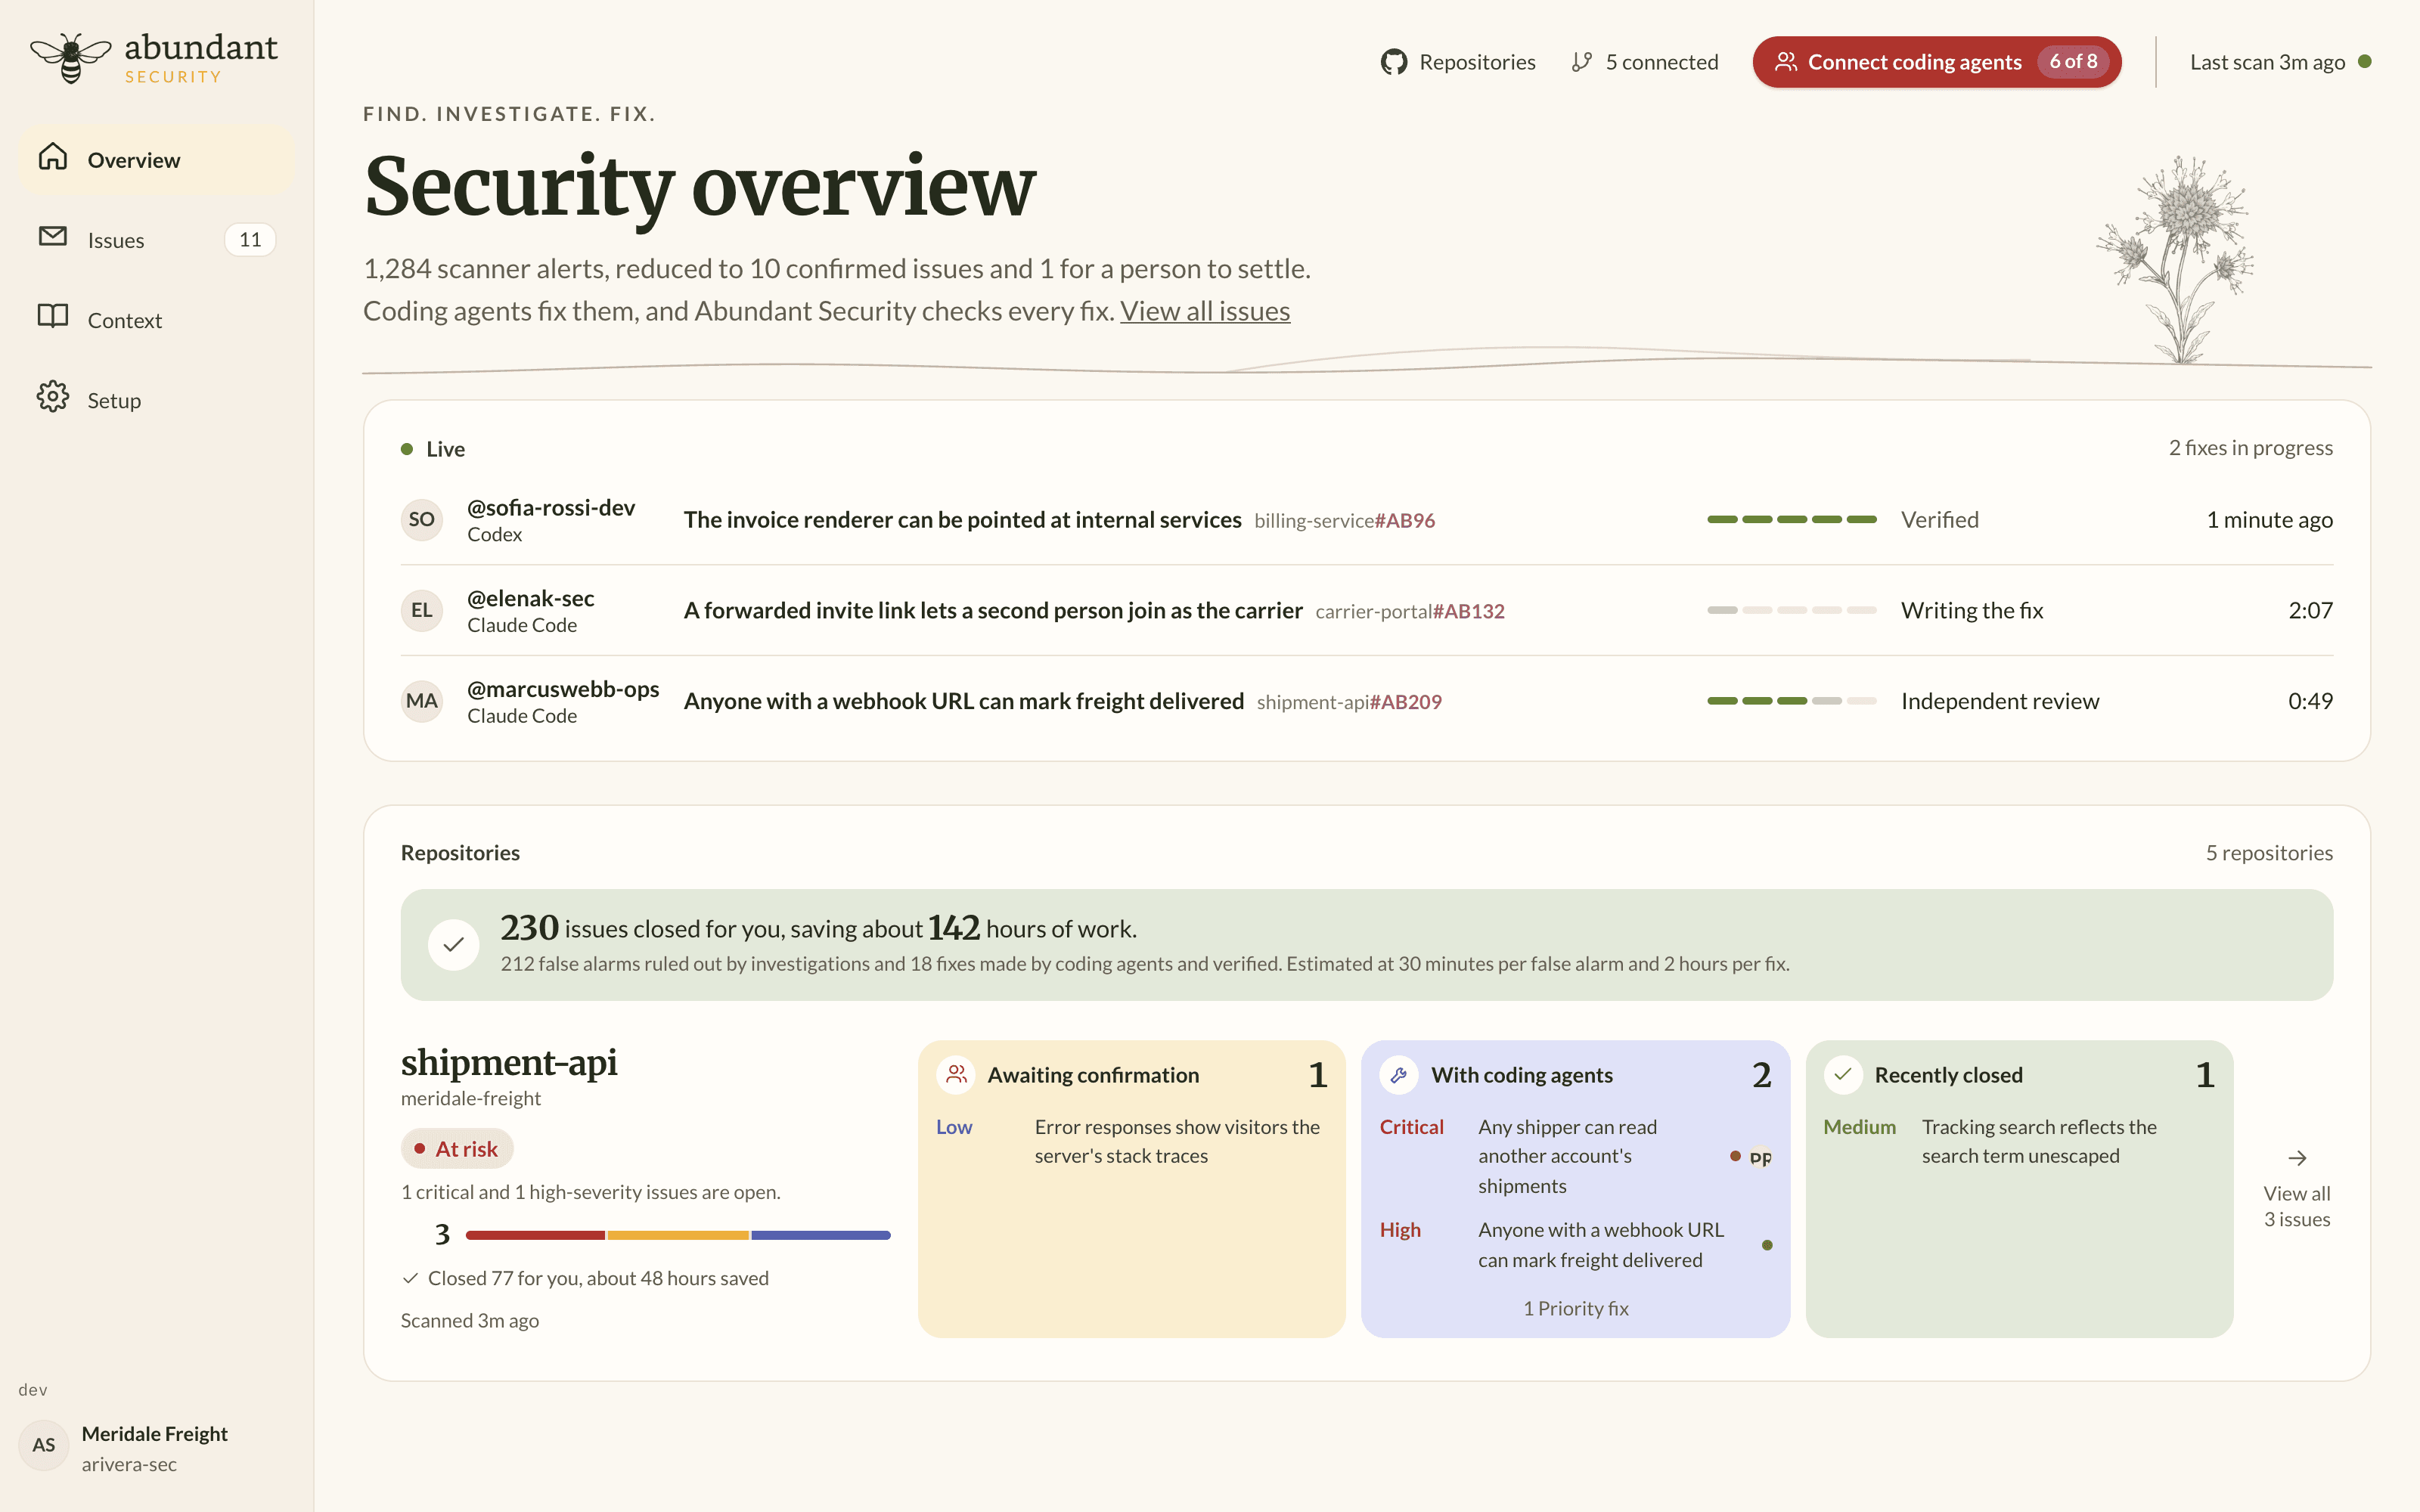Click the Abundant Security bee logo
Viewport: 2420px width, 1512px height.
pos(70,58)
